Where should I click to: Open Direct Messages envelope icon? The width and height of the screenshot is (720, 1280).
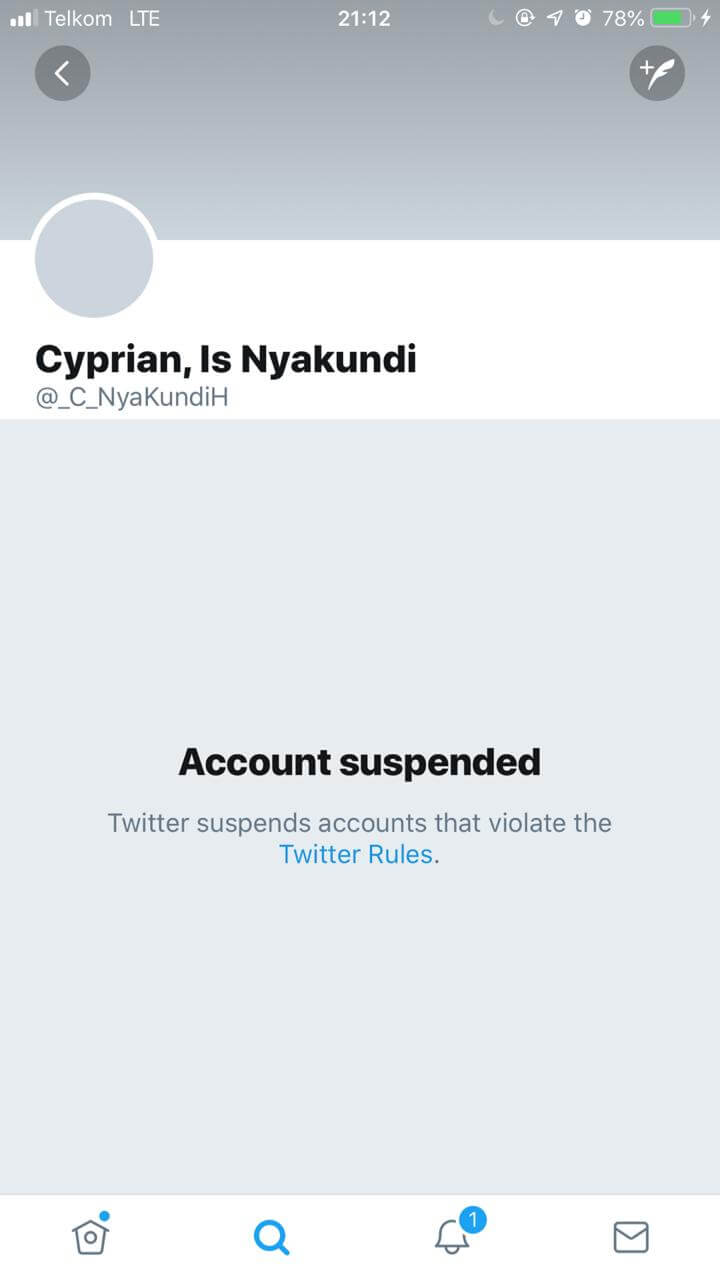[x=630, y=1237]
